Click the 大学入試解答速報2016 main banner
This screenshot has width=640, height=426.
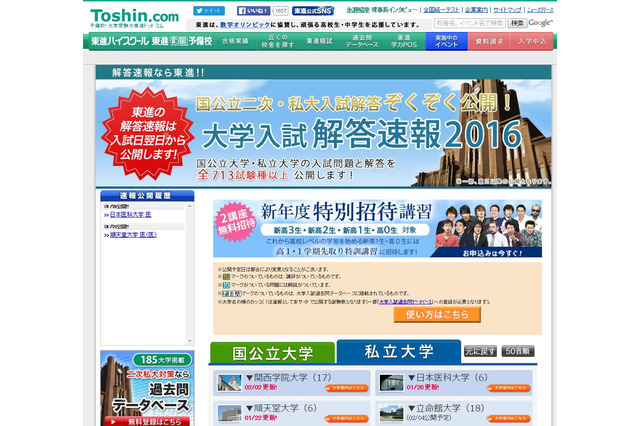click(x=324, y=133)
